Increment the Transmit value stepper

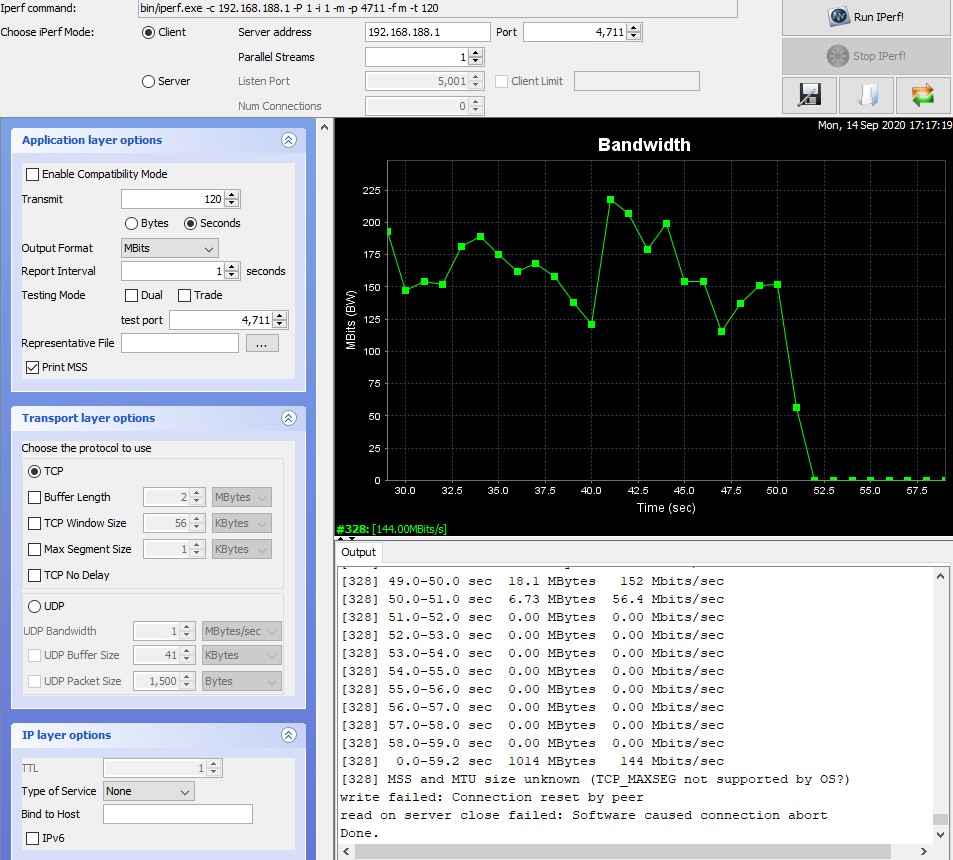tap(232, 195)
